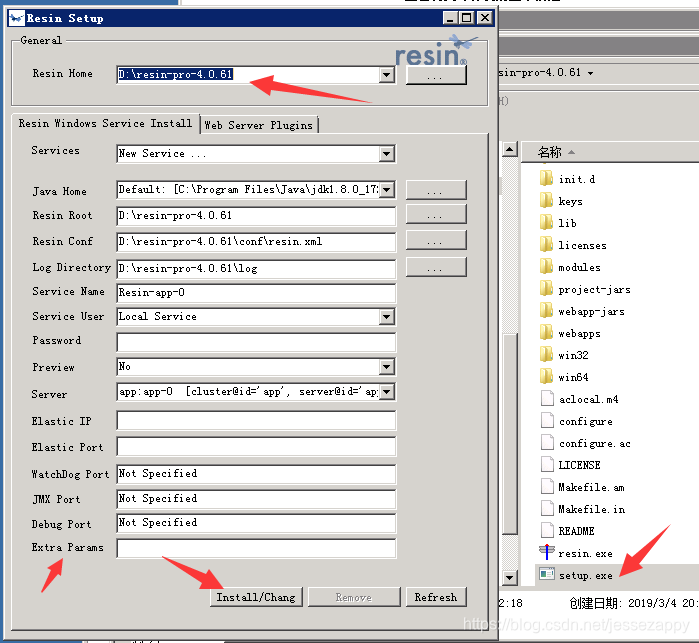The image size is (699, 643).
Task: Click Explorer scrollbar up arrow
Action: point(510,149)
